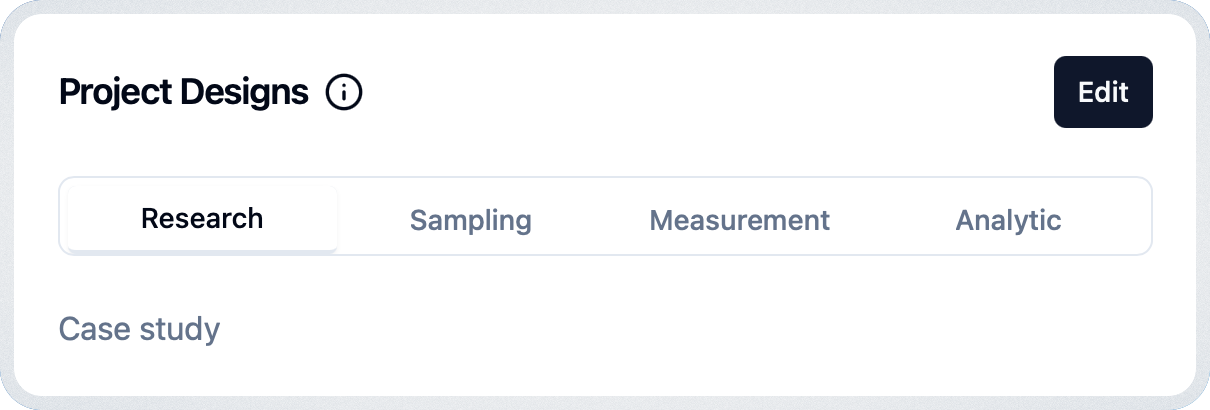
Task: Select the Case study research design value
Action: pyautogui.click(x=140, y=329)
